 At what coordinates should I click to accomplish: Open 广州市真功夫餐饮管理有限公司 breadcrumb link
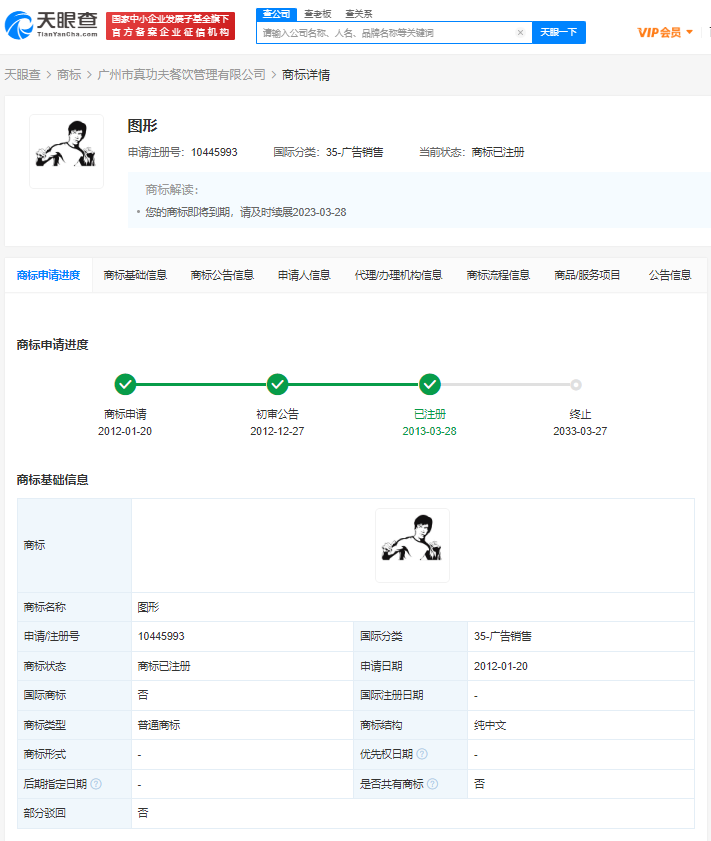point(181,75)
